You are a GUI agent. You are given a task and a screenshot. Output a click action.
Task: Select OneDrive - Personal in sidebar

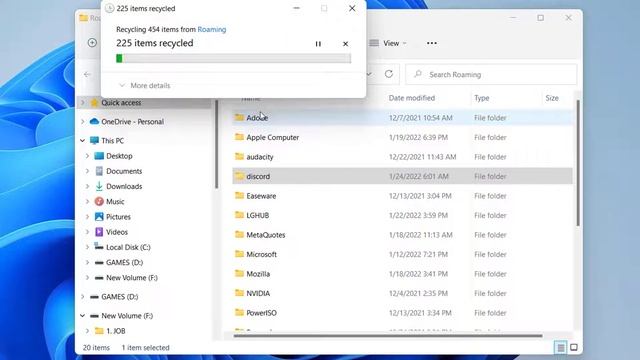click(x=132, y=122)
